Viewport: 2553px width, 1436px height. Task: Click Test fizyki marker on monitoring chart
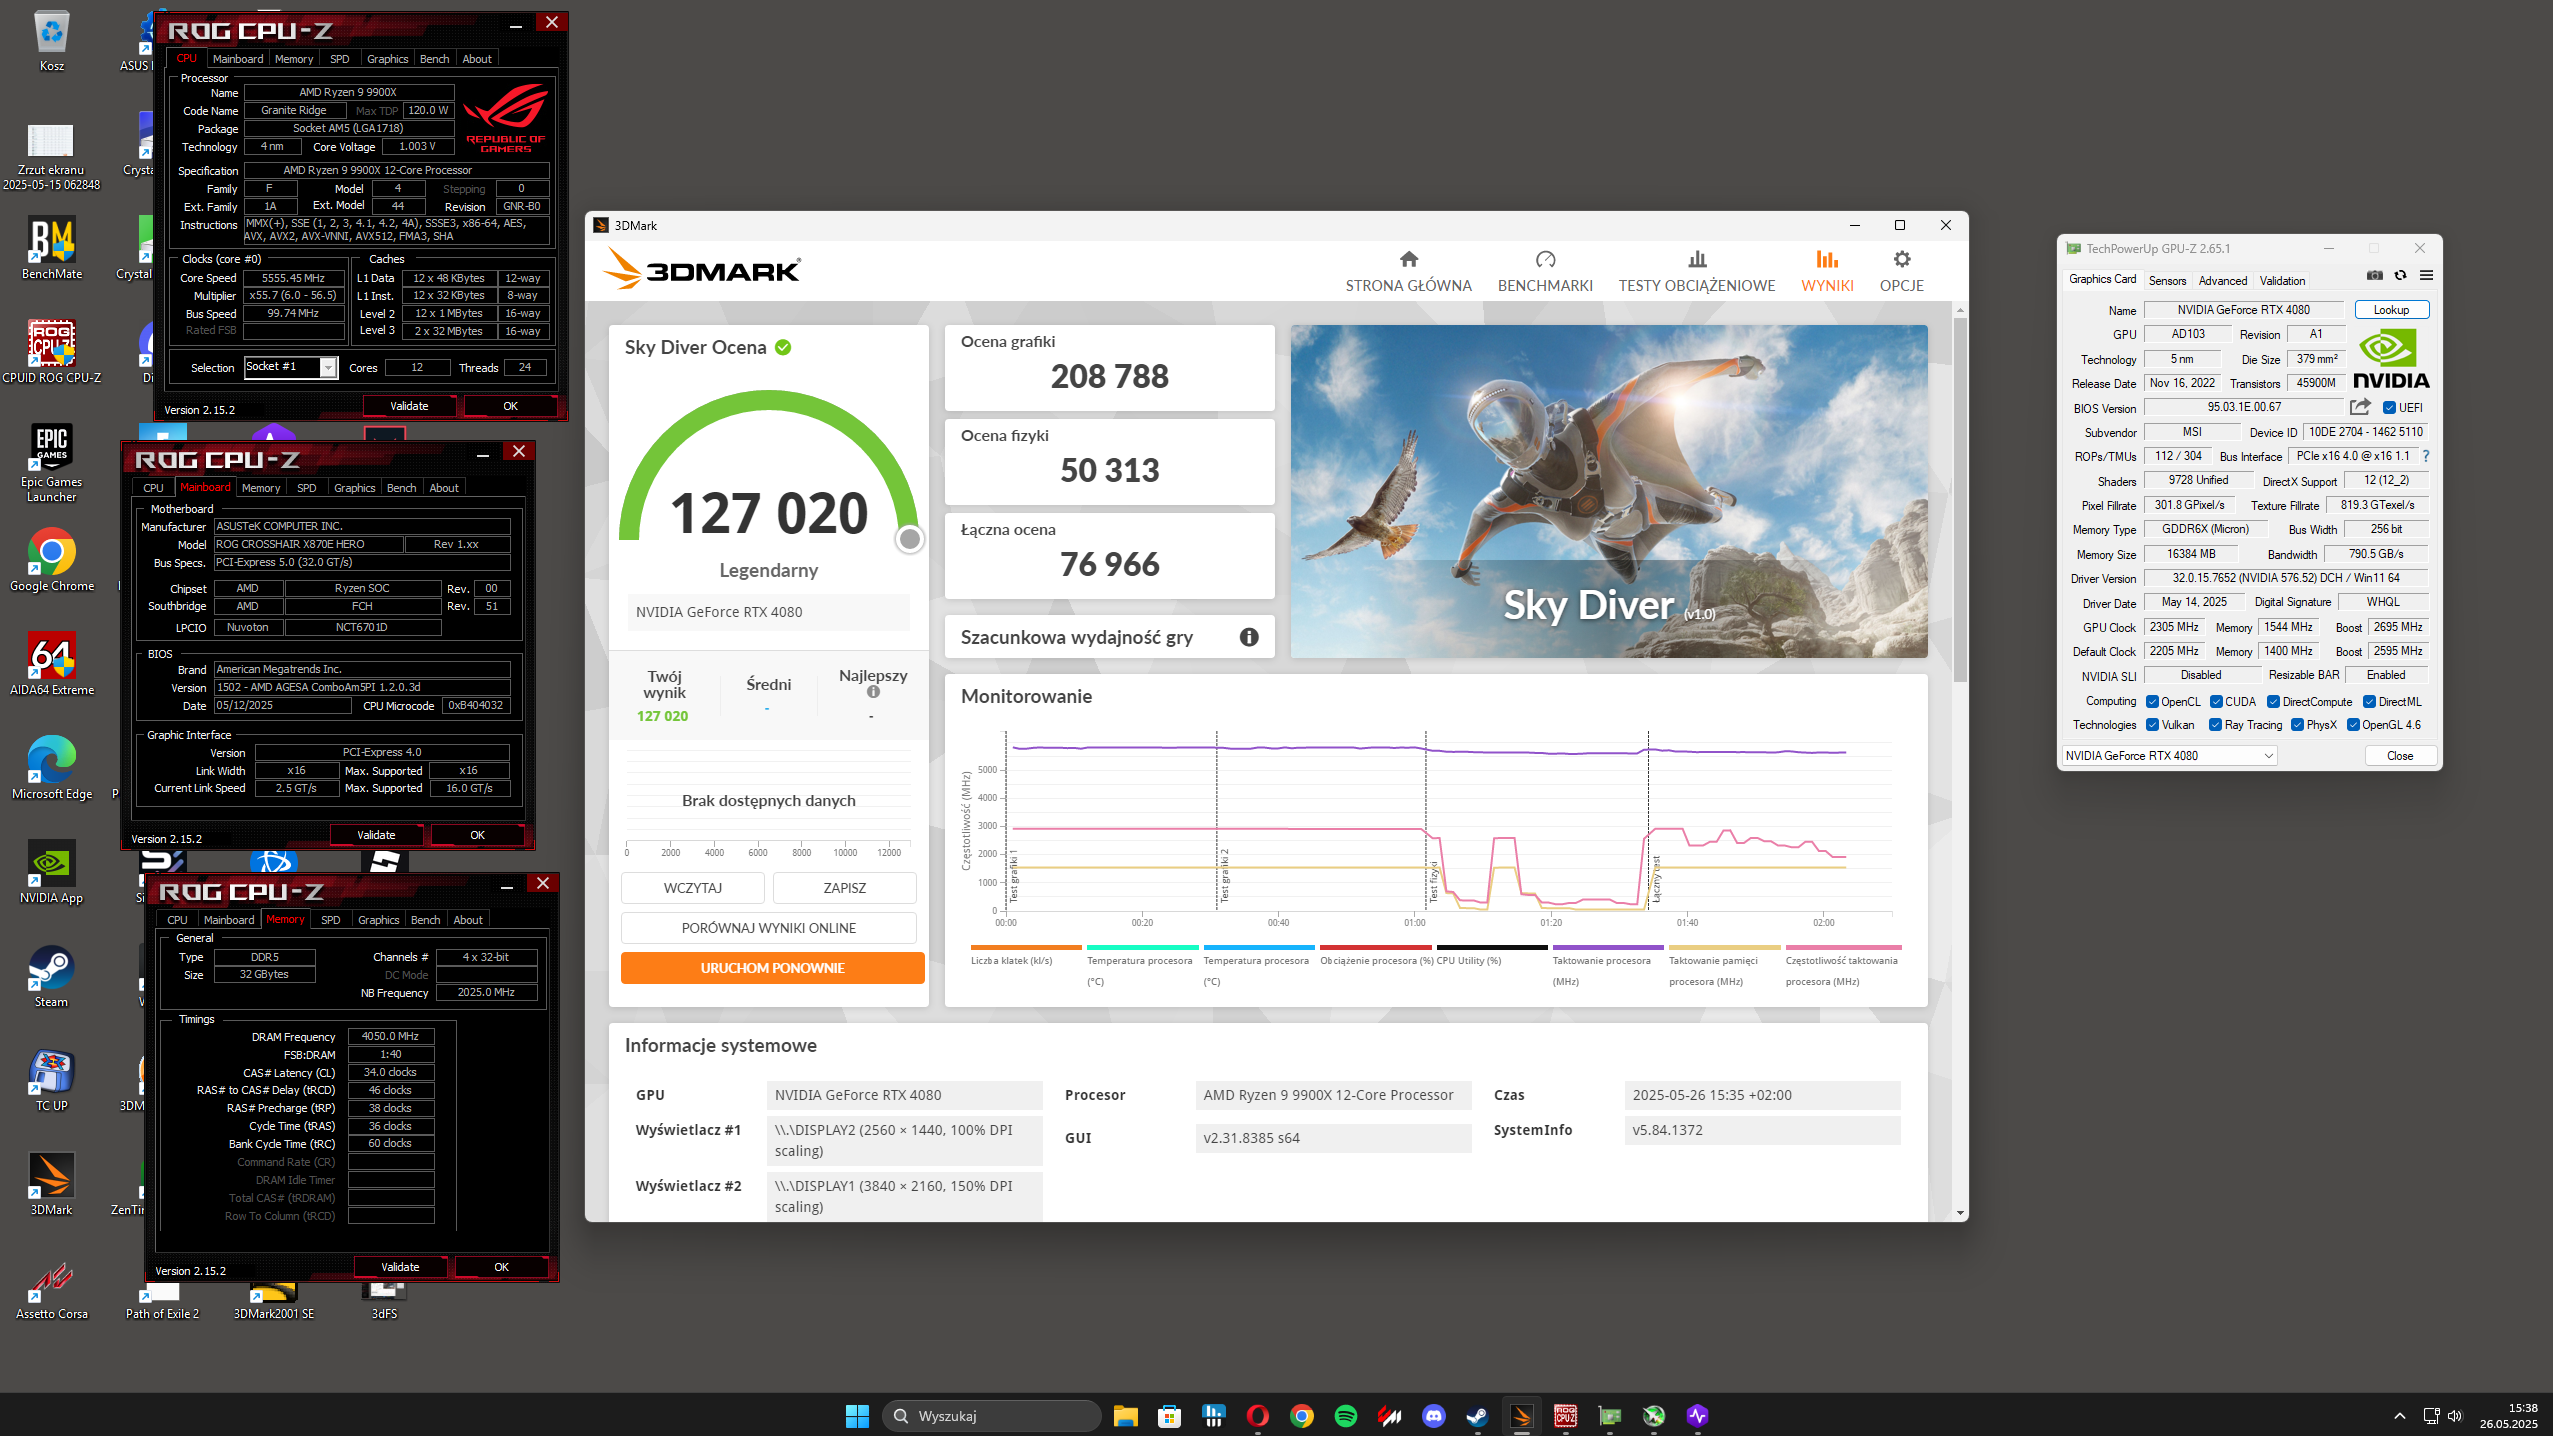(x=1433, y=881)
